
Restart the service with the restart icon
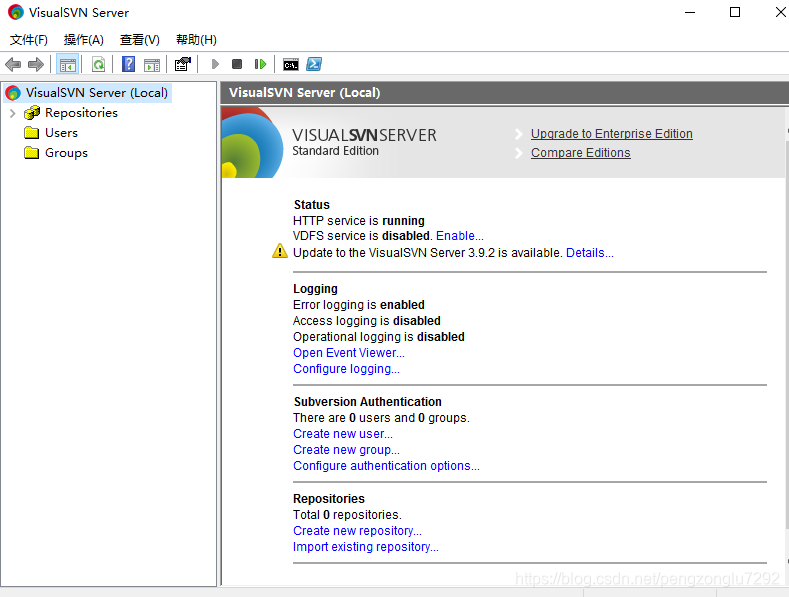(x=260, y=64)
